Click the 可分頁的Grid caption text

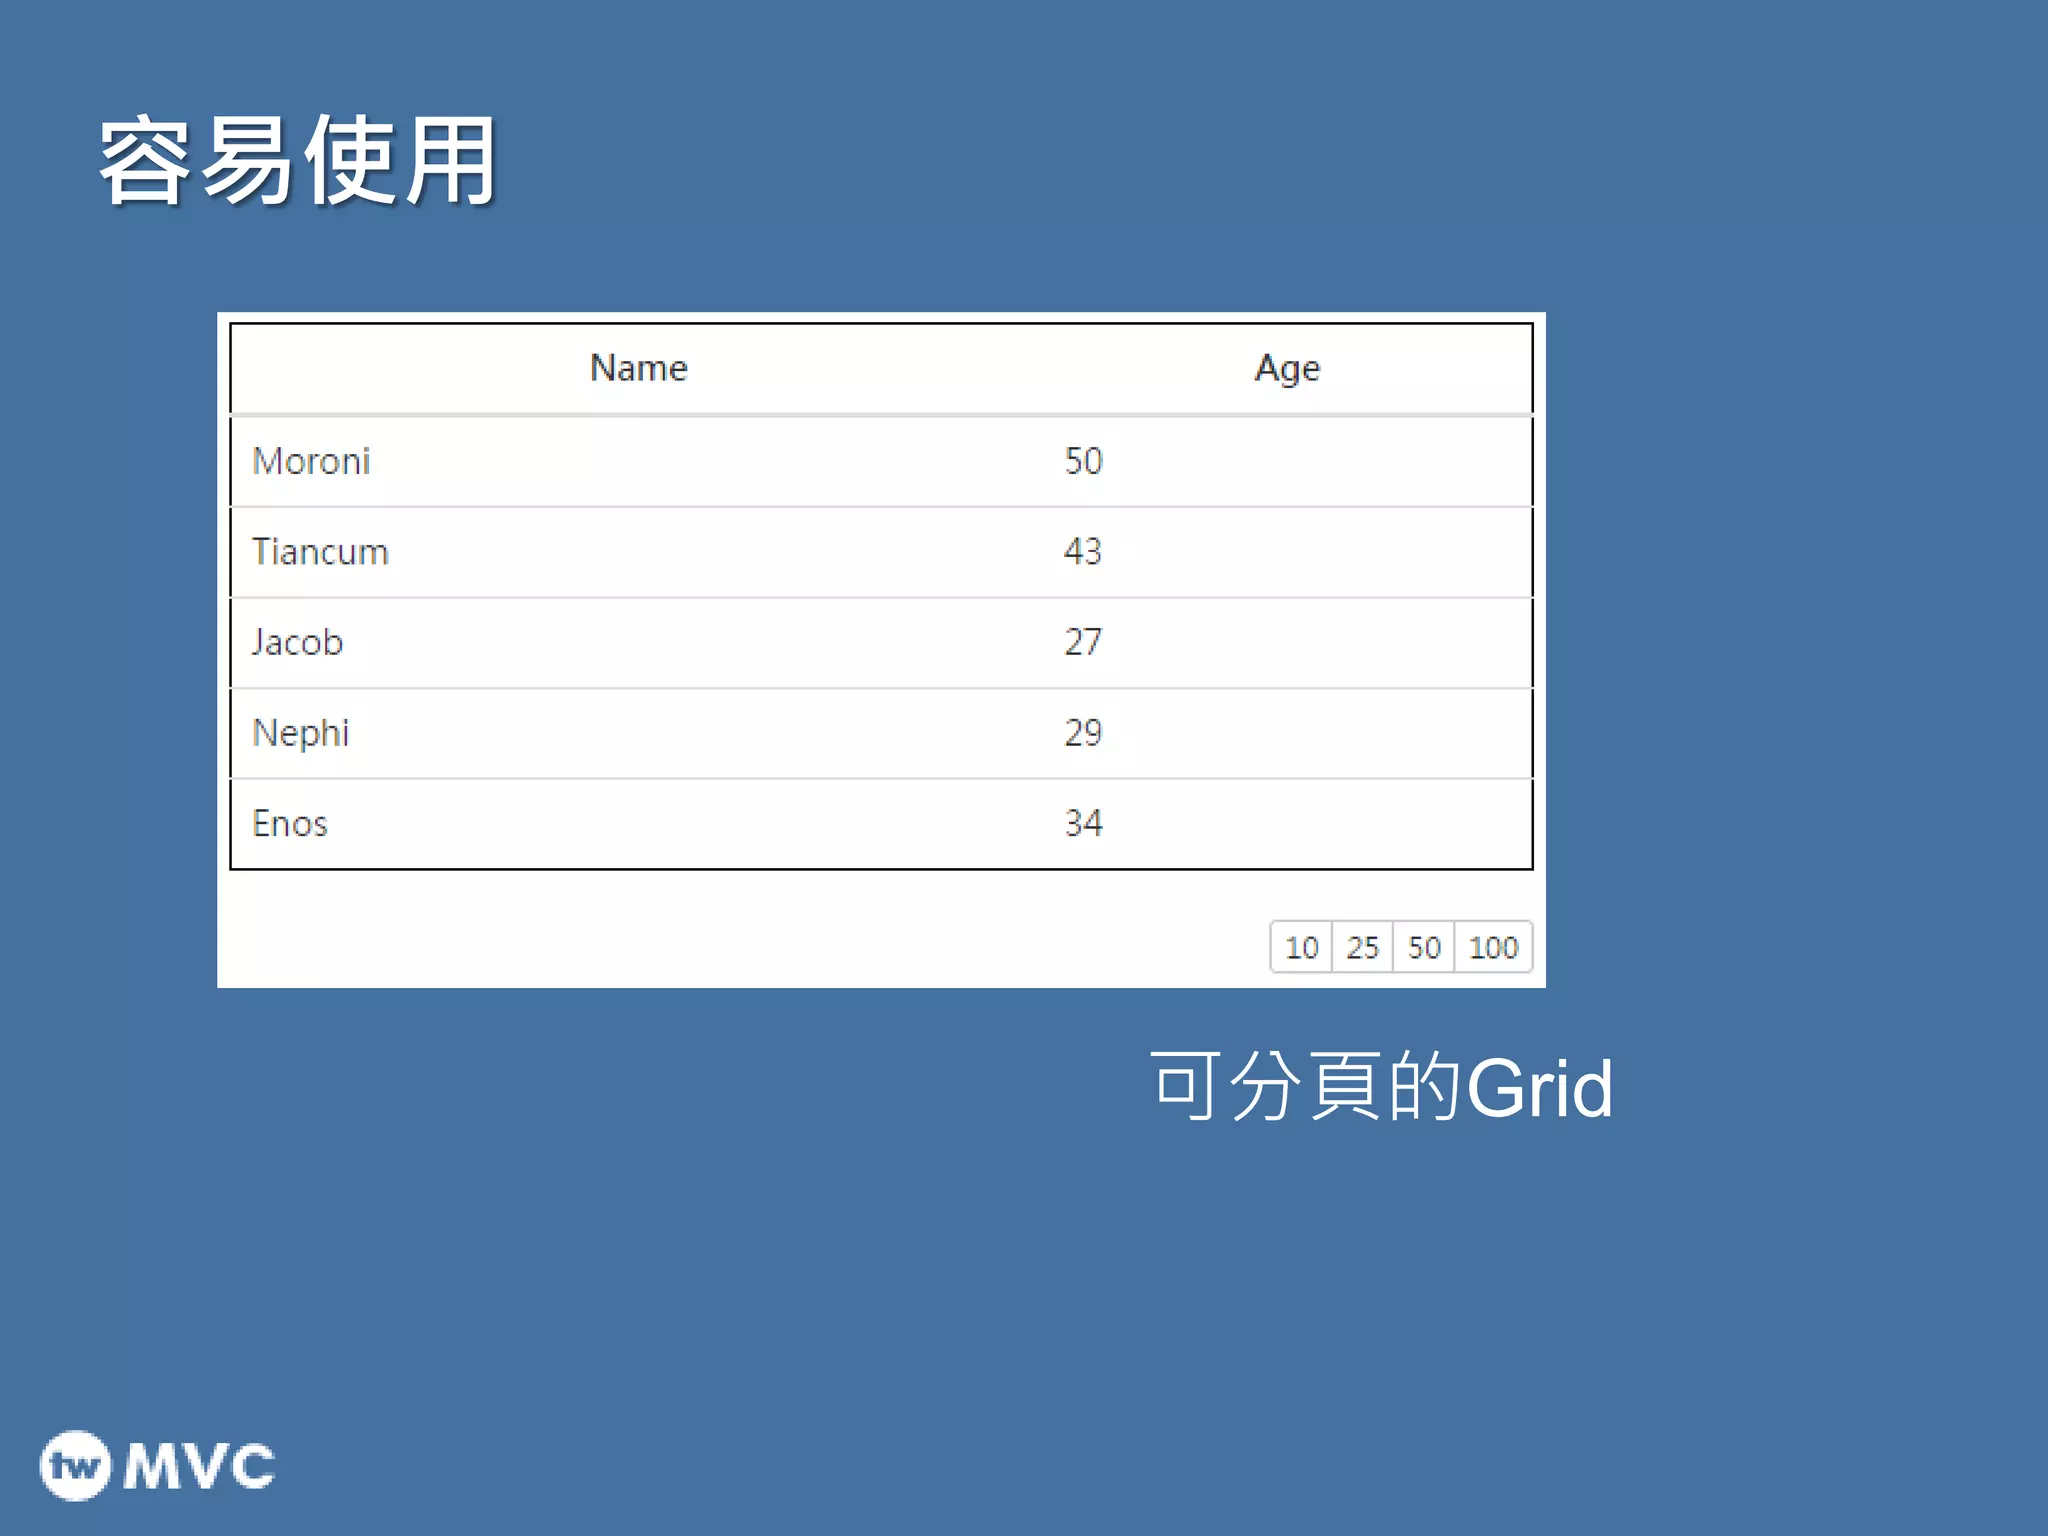coord(1381,1087)
